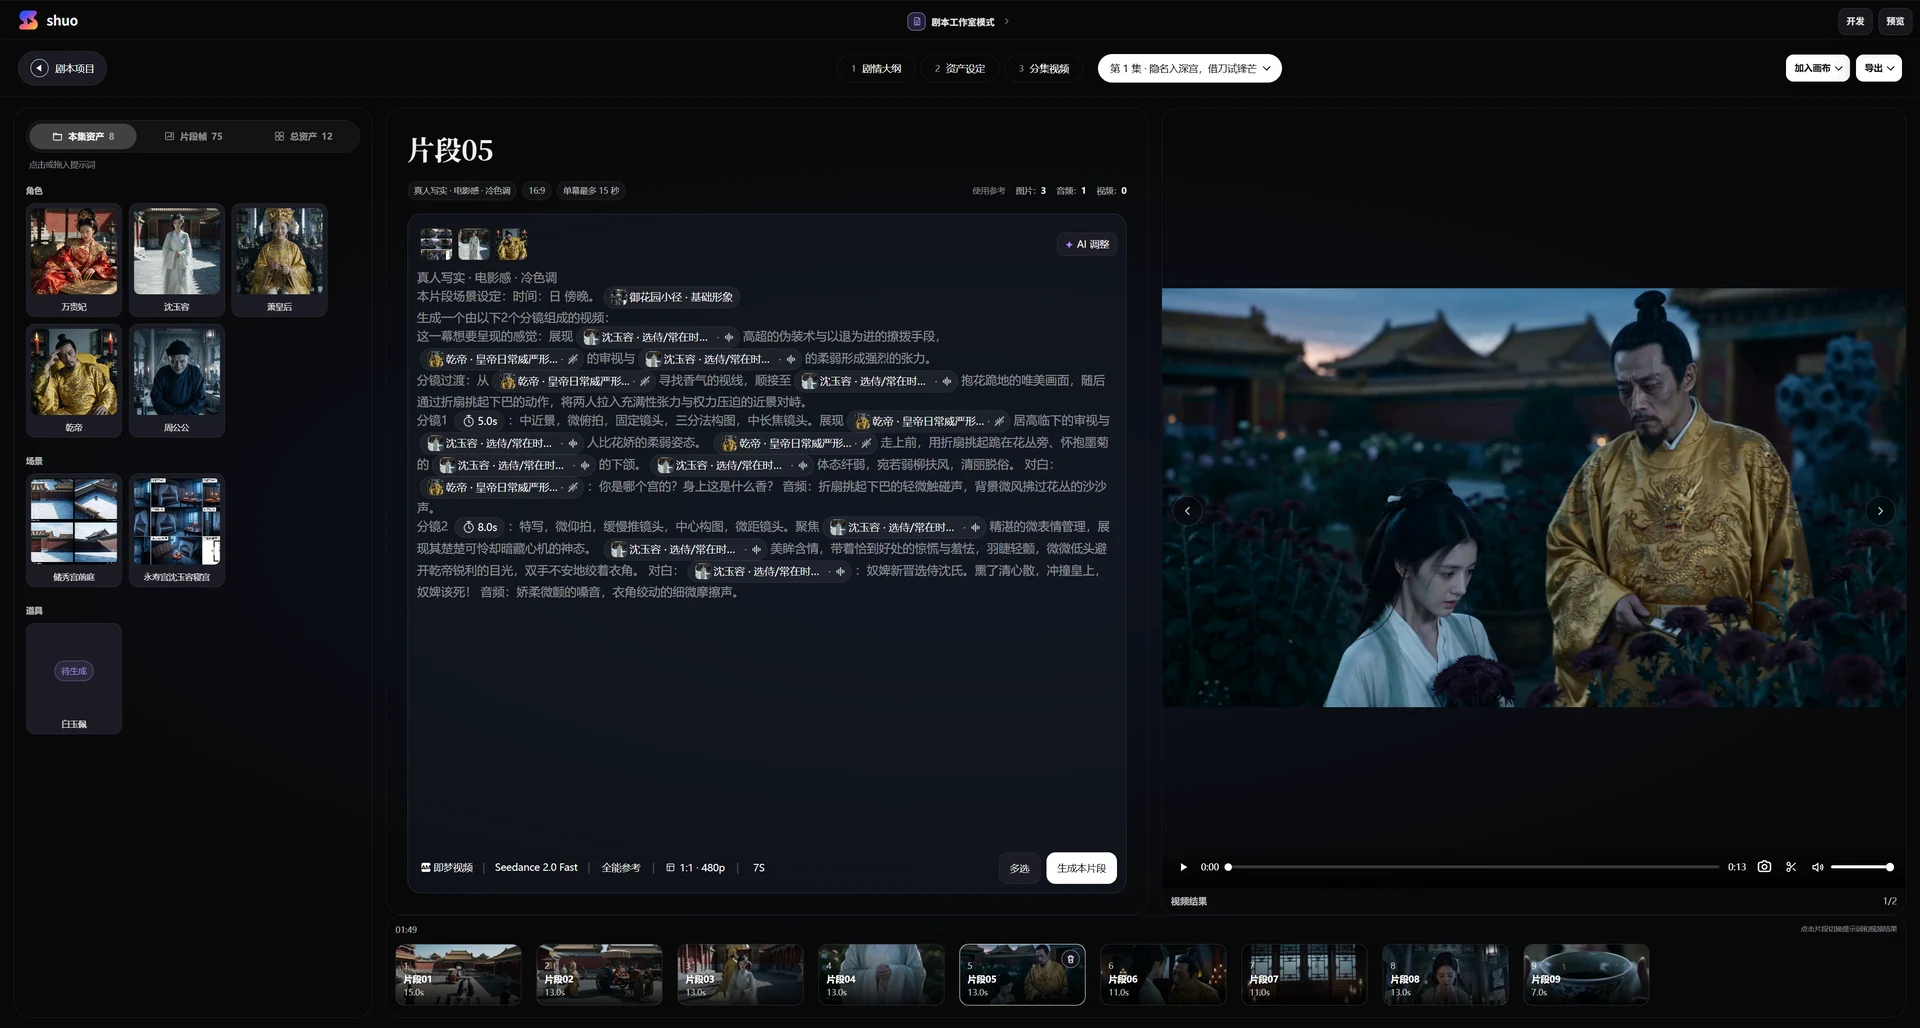
Task: Click the video progress seek bar
Action: (1472, 867)
